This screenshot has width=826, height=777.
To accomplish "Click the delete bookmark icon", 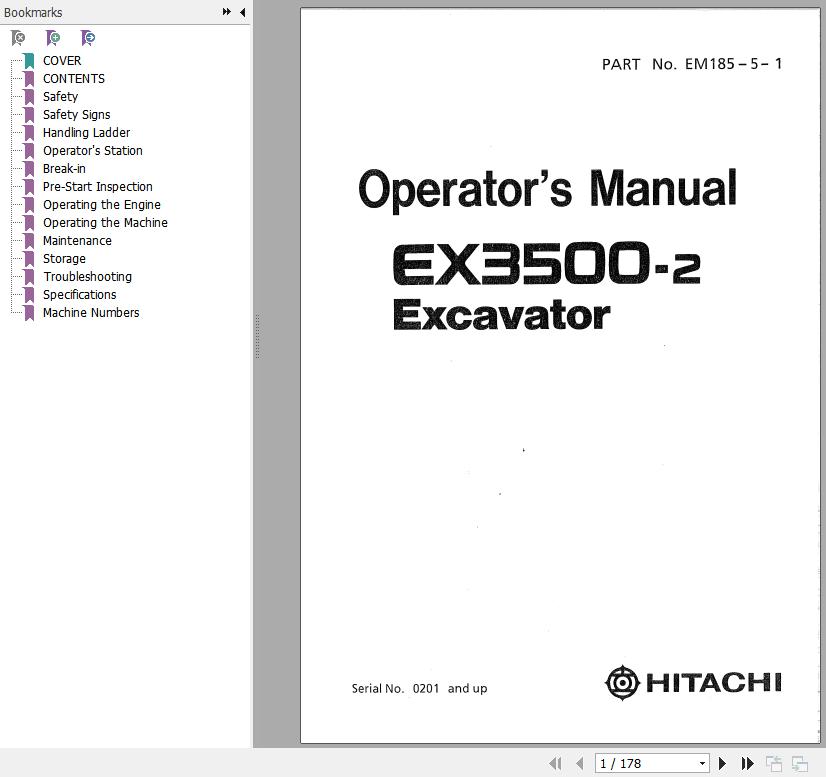I will click(x=18, y=37).
